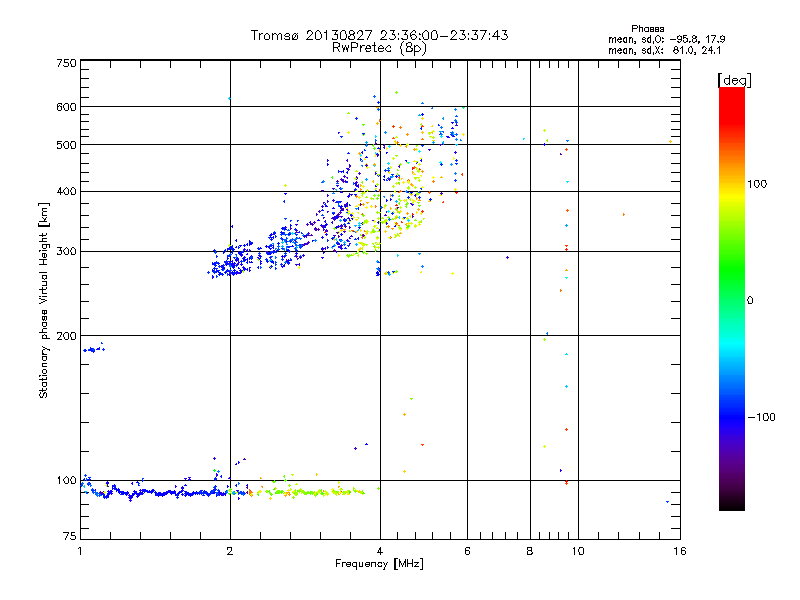800x600 pixels.
Task: Click the x-axis tick label "4"
Action: coord(379,551)
